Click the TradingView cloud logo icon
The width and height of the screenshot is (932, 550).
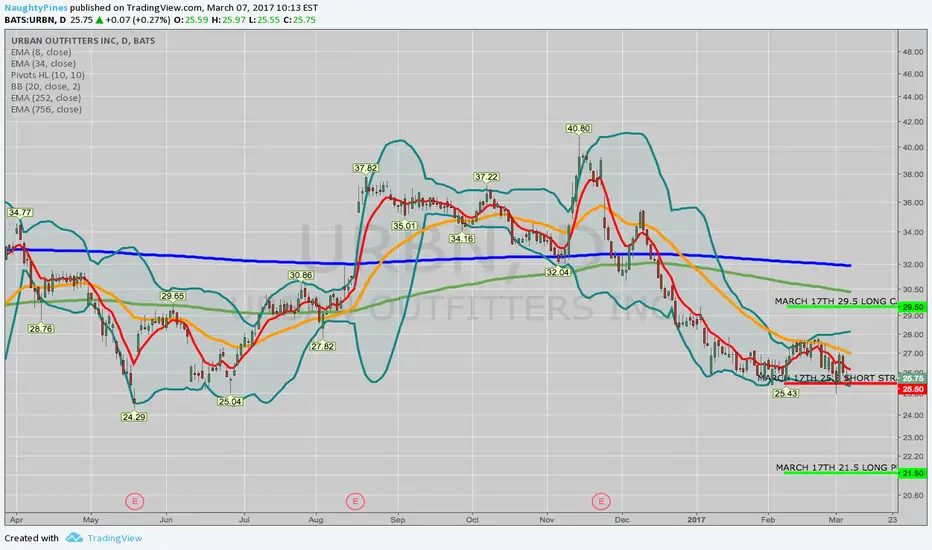pos(74,538)
